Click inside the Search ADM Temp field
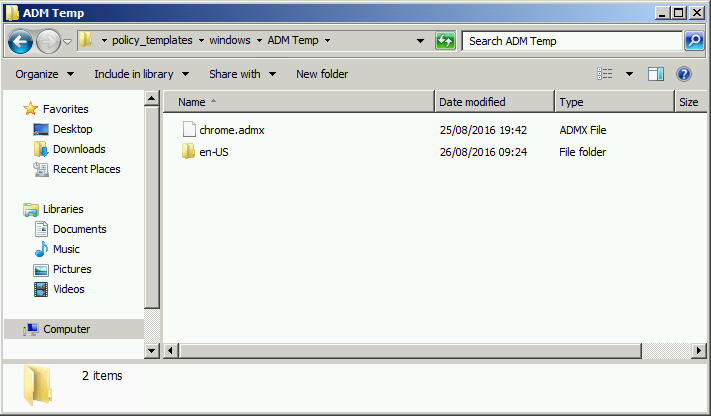The image size is (711, 416). coord(570,41)
